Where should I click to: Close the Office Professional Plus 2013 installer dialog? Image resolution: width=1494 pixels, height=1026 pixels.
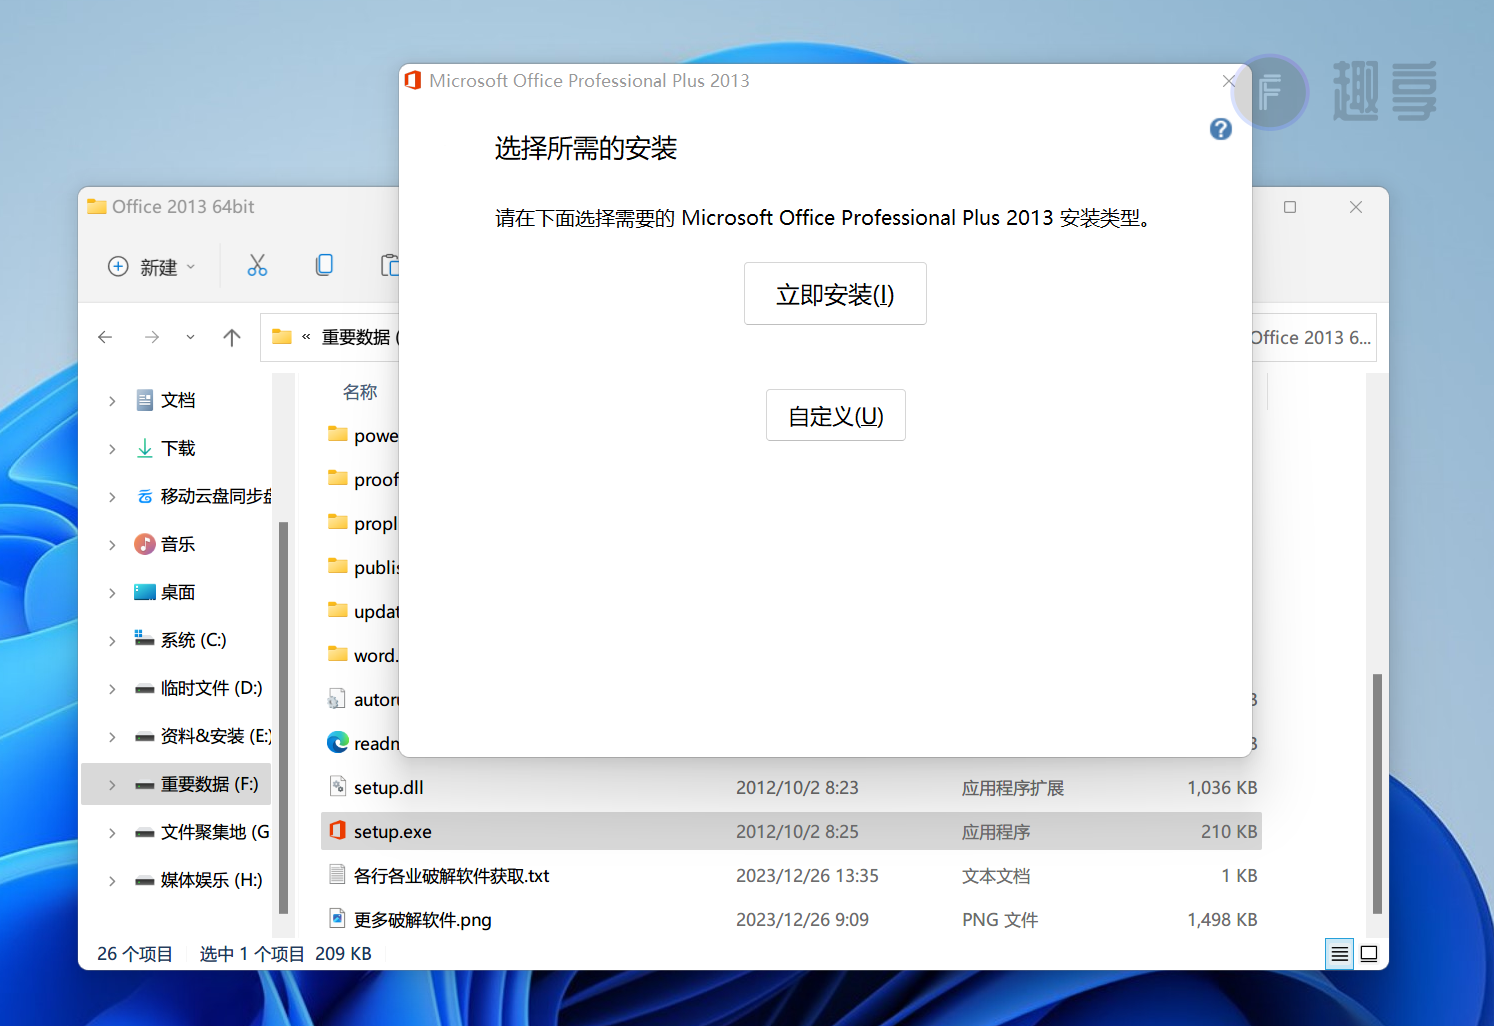pos(1229,81)
